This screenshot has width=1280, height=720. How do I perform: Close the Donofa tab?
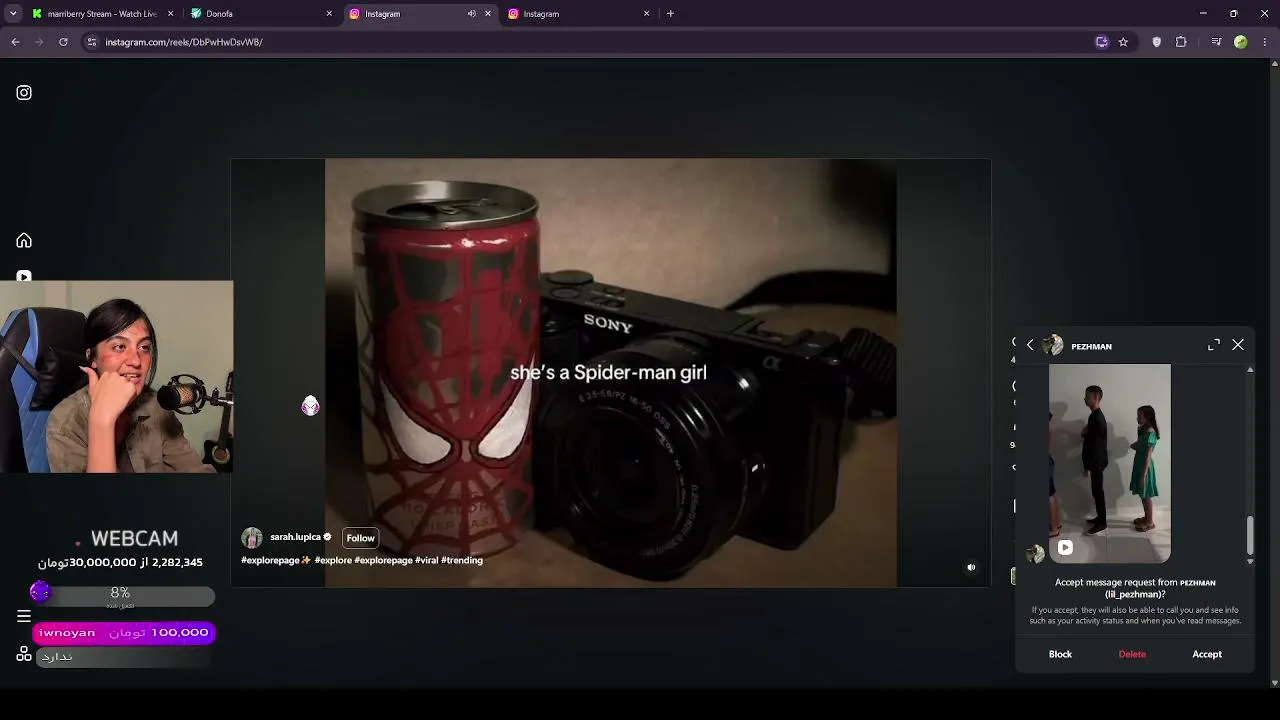(329, 14)
